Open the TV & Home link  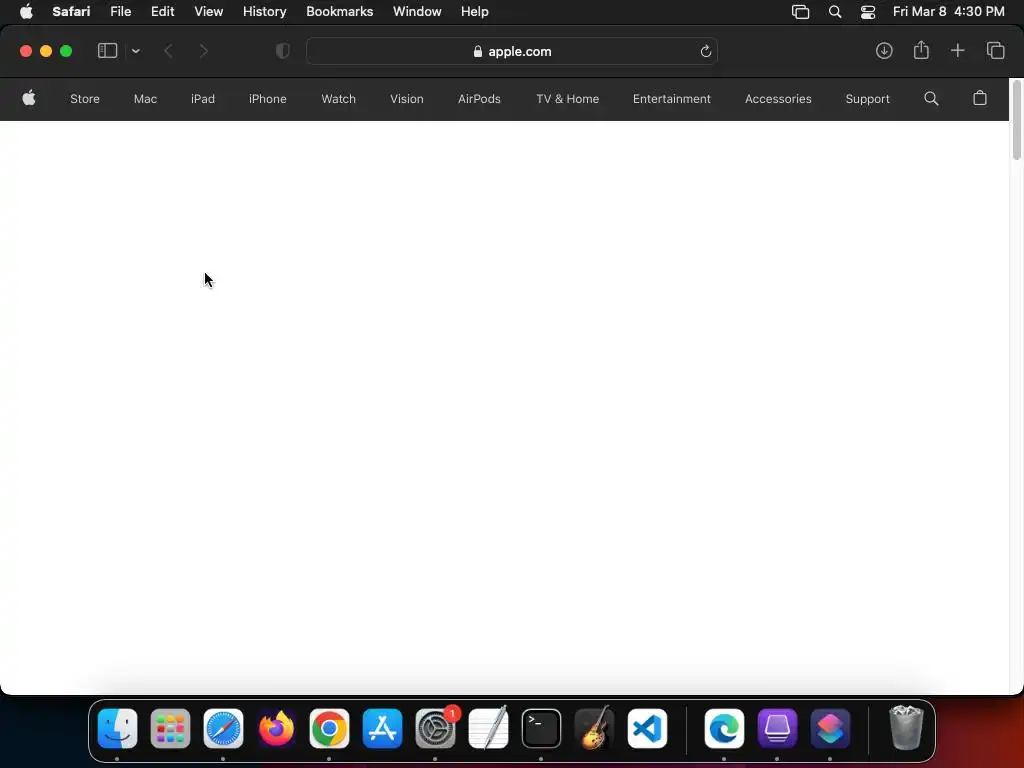(568, 99)
